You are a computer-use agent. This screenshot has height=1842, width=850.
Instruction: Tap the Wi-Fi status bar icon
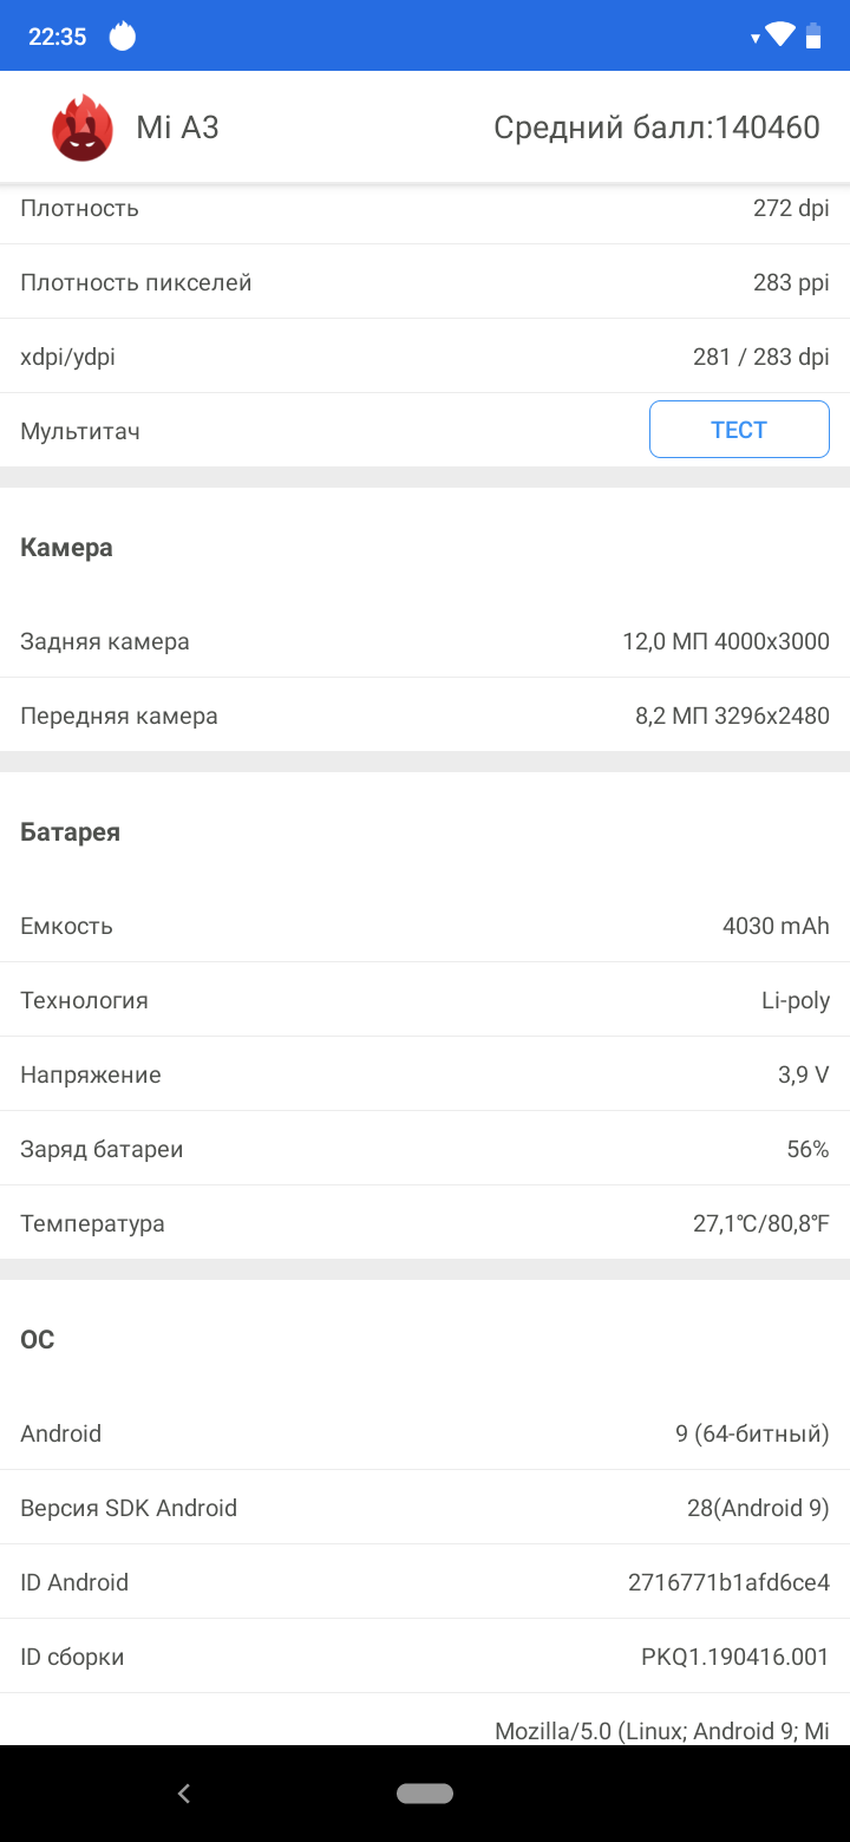779,35
